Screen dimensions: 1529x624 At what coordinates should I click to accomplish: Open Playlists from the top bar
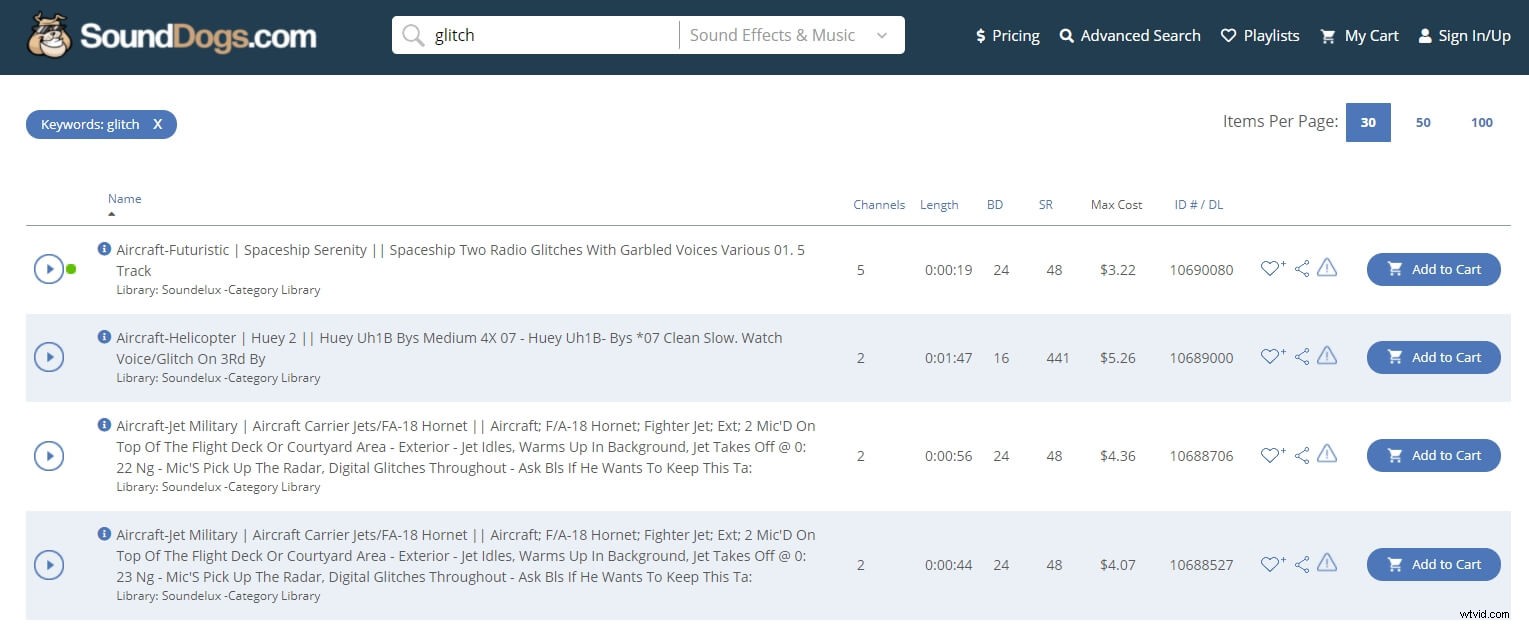click(x=1259, y=35)
